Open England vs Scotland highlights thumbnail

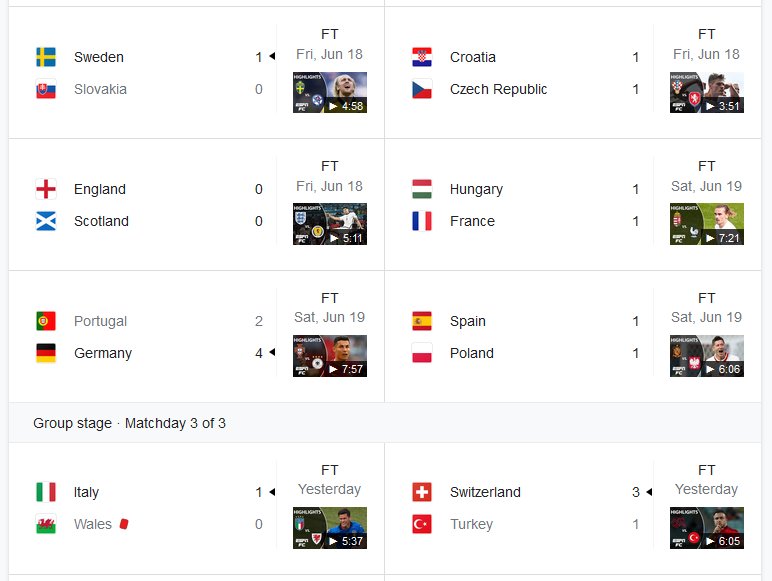[330, 224]
